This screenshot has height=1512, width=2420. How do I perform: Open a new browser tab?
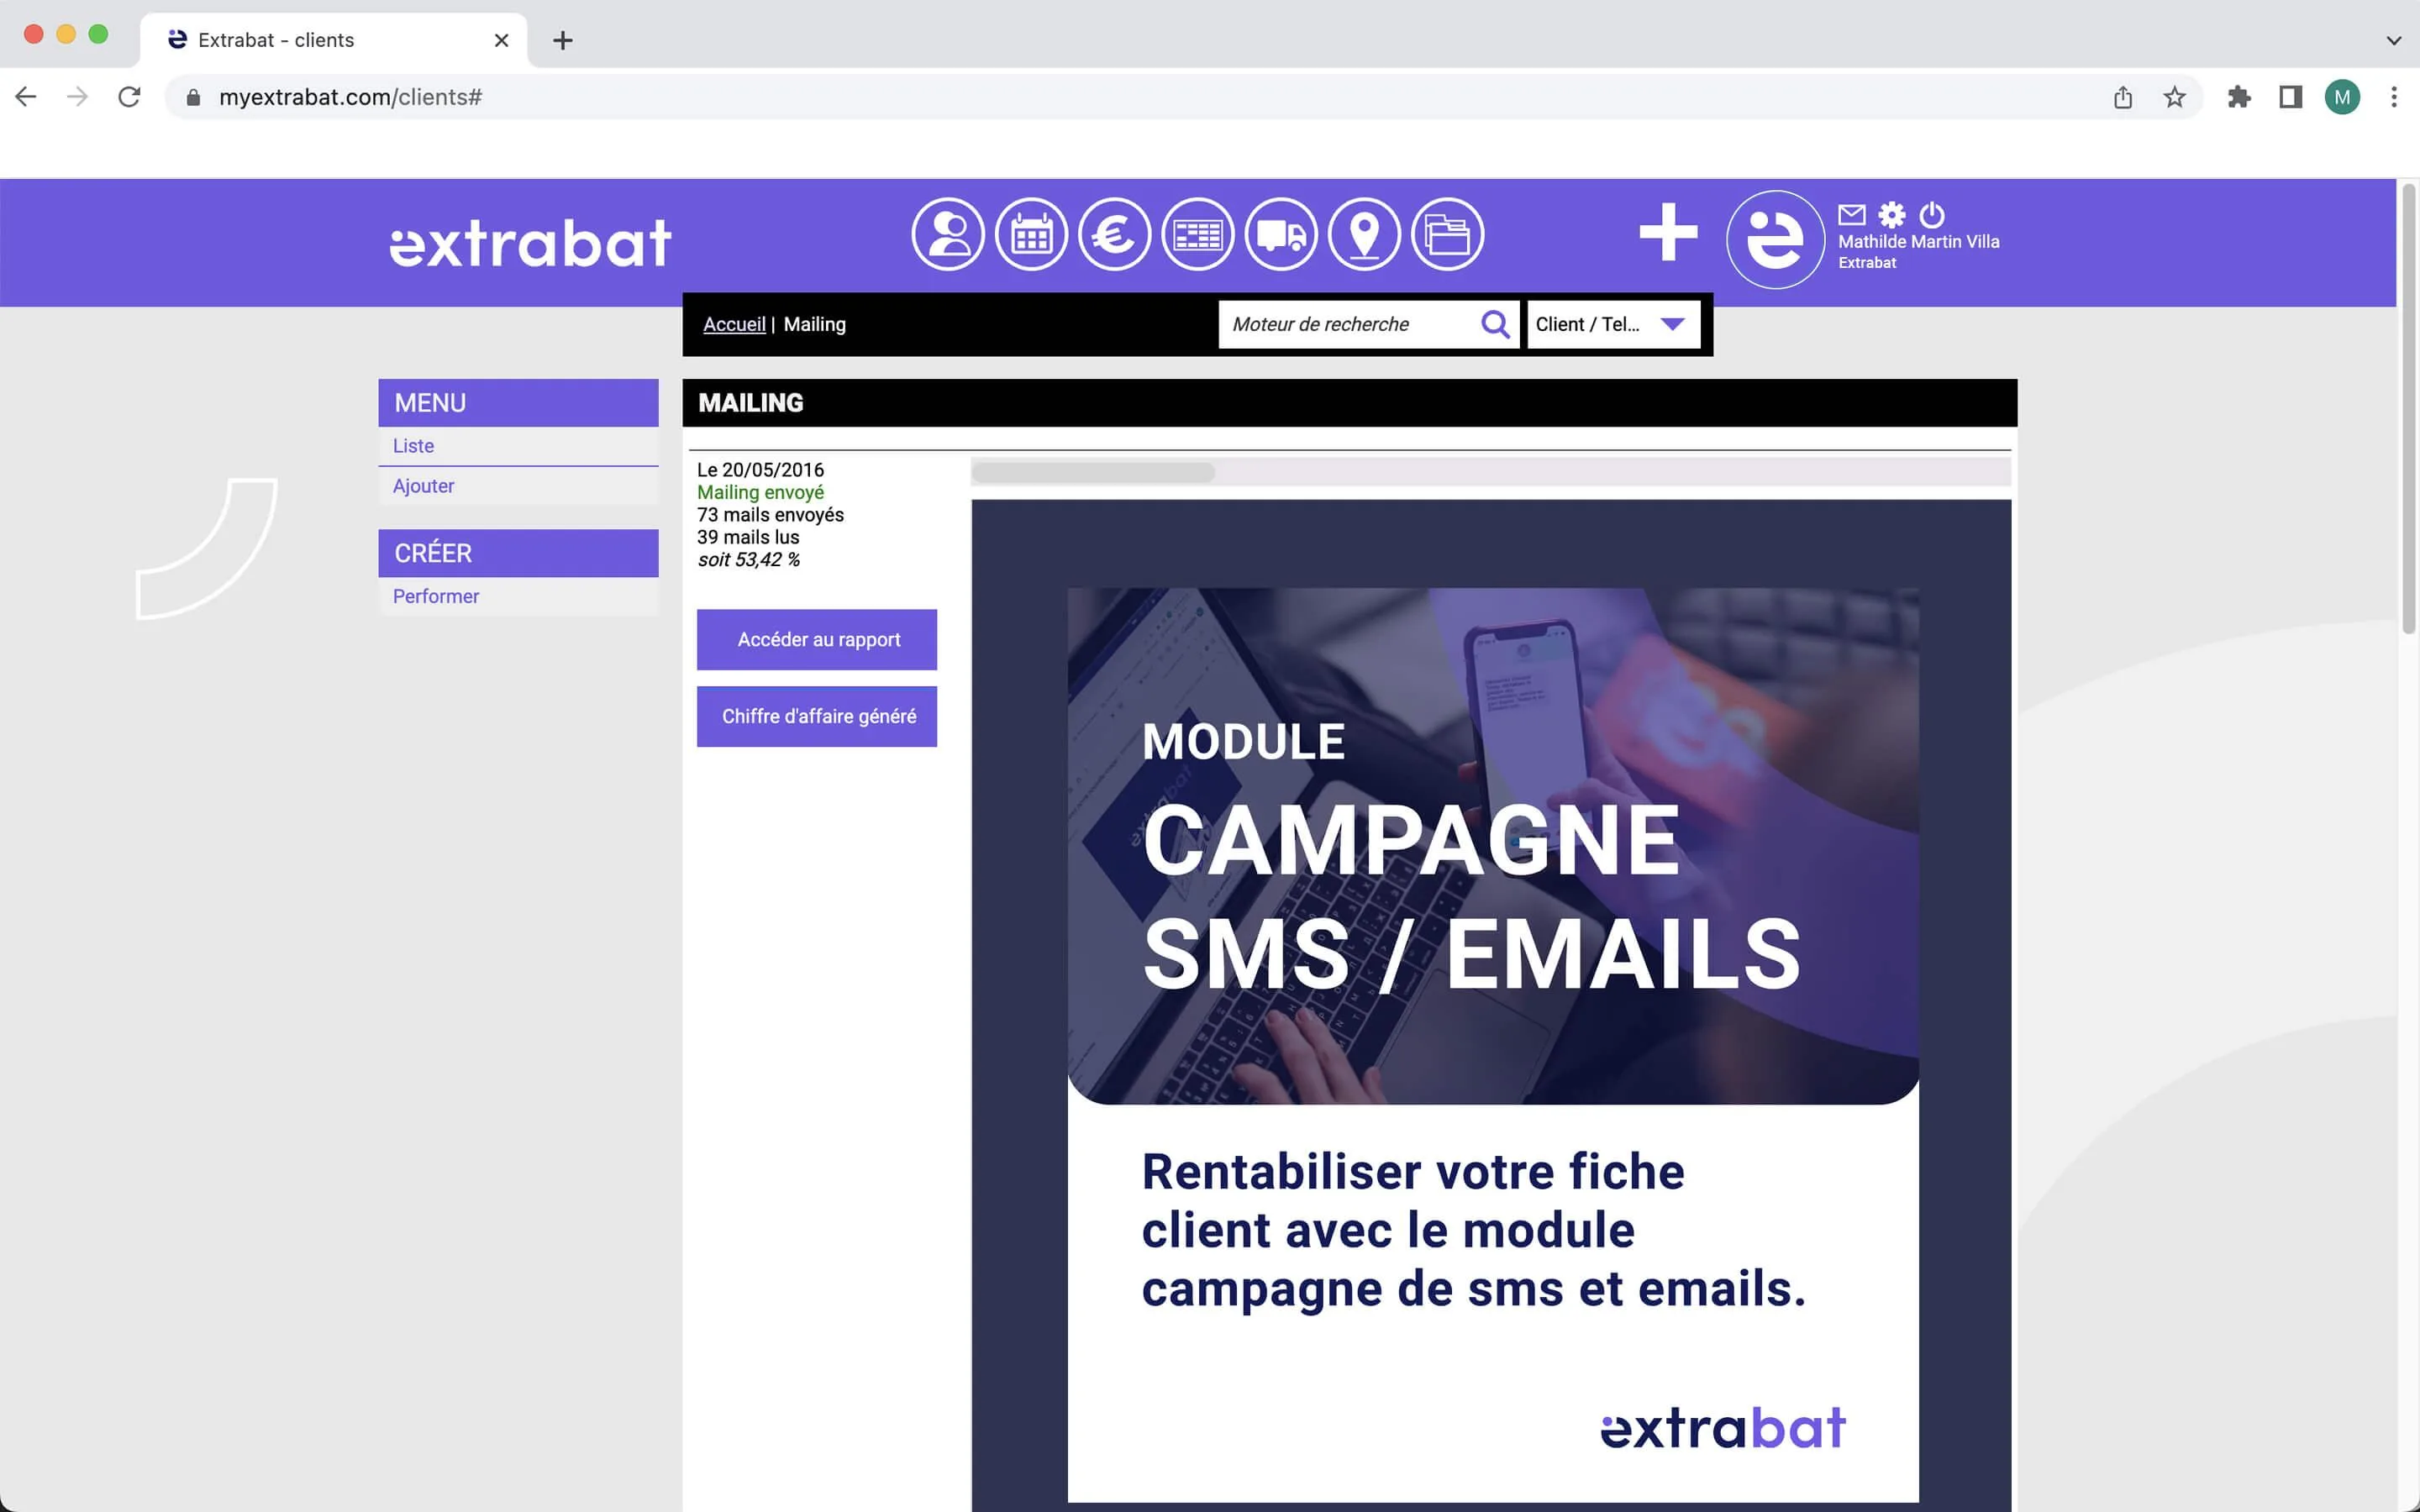[563, 40]
